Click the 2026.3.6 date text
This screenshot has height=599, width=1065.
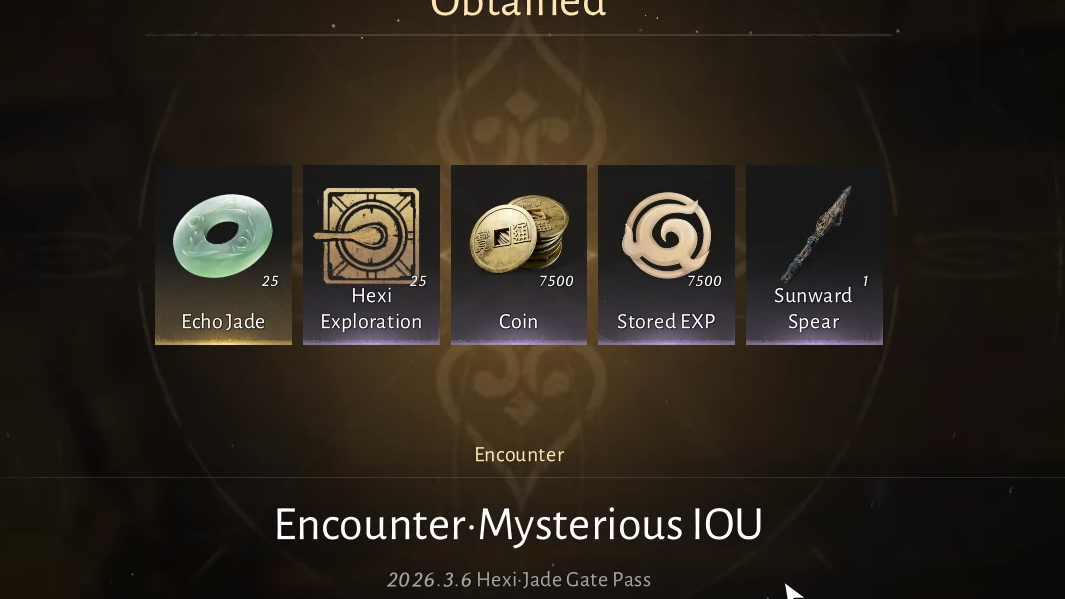point(429,579)
